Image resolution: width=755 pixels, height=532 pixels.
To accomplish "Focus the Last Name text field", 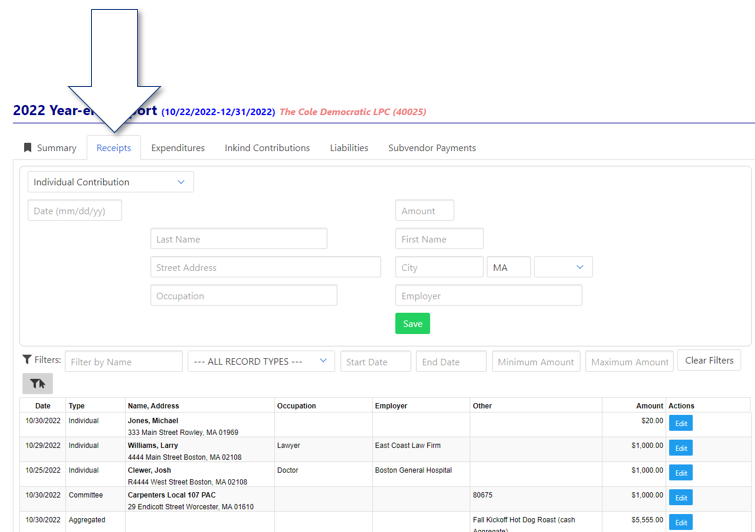I will (239, 239).
